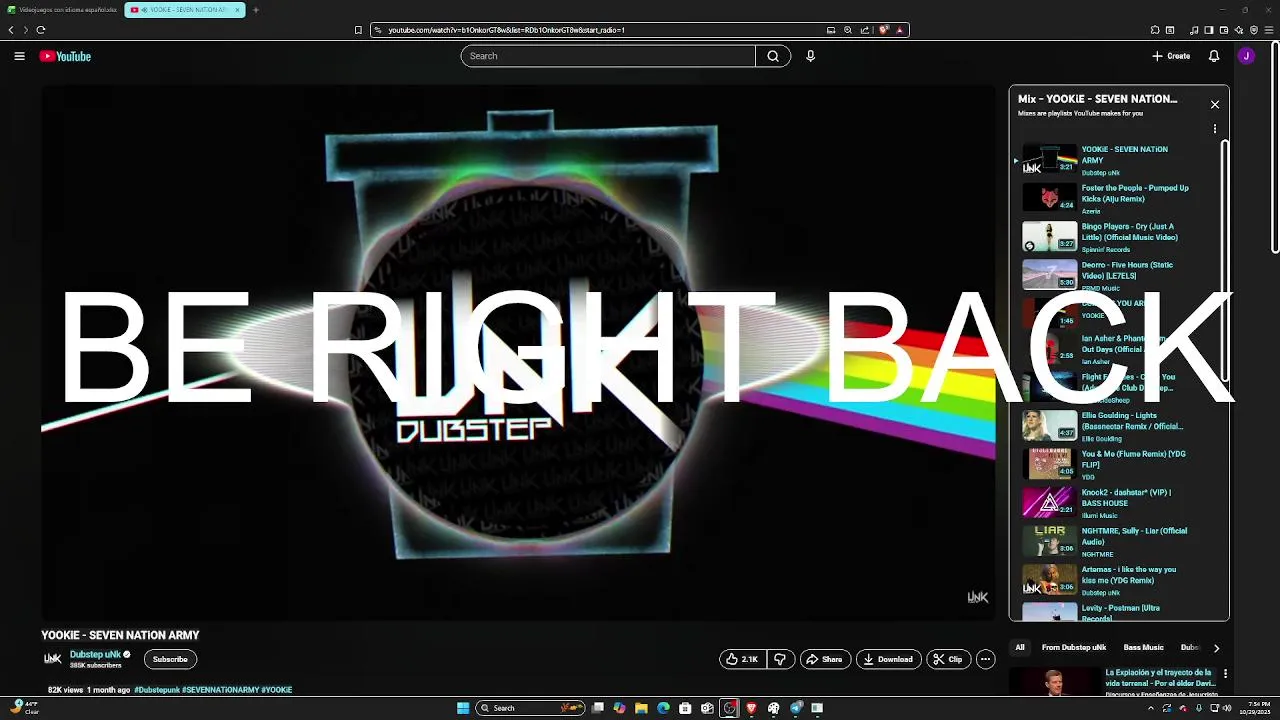Open File Explorer from taskbar

click(x=641, y=708)
